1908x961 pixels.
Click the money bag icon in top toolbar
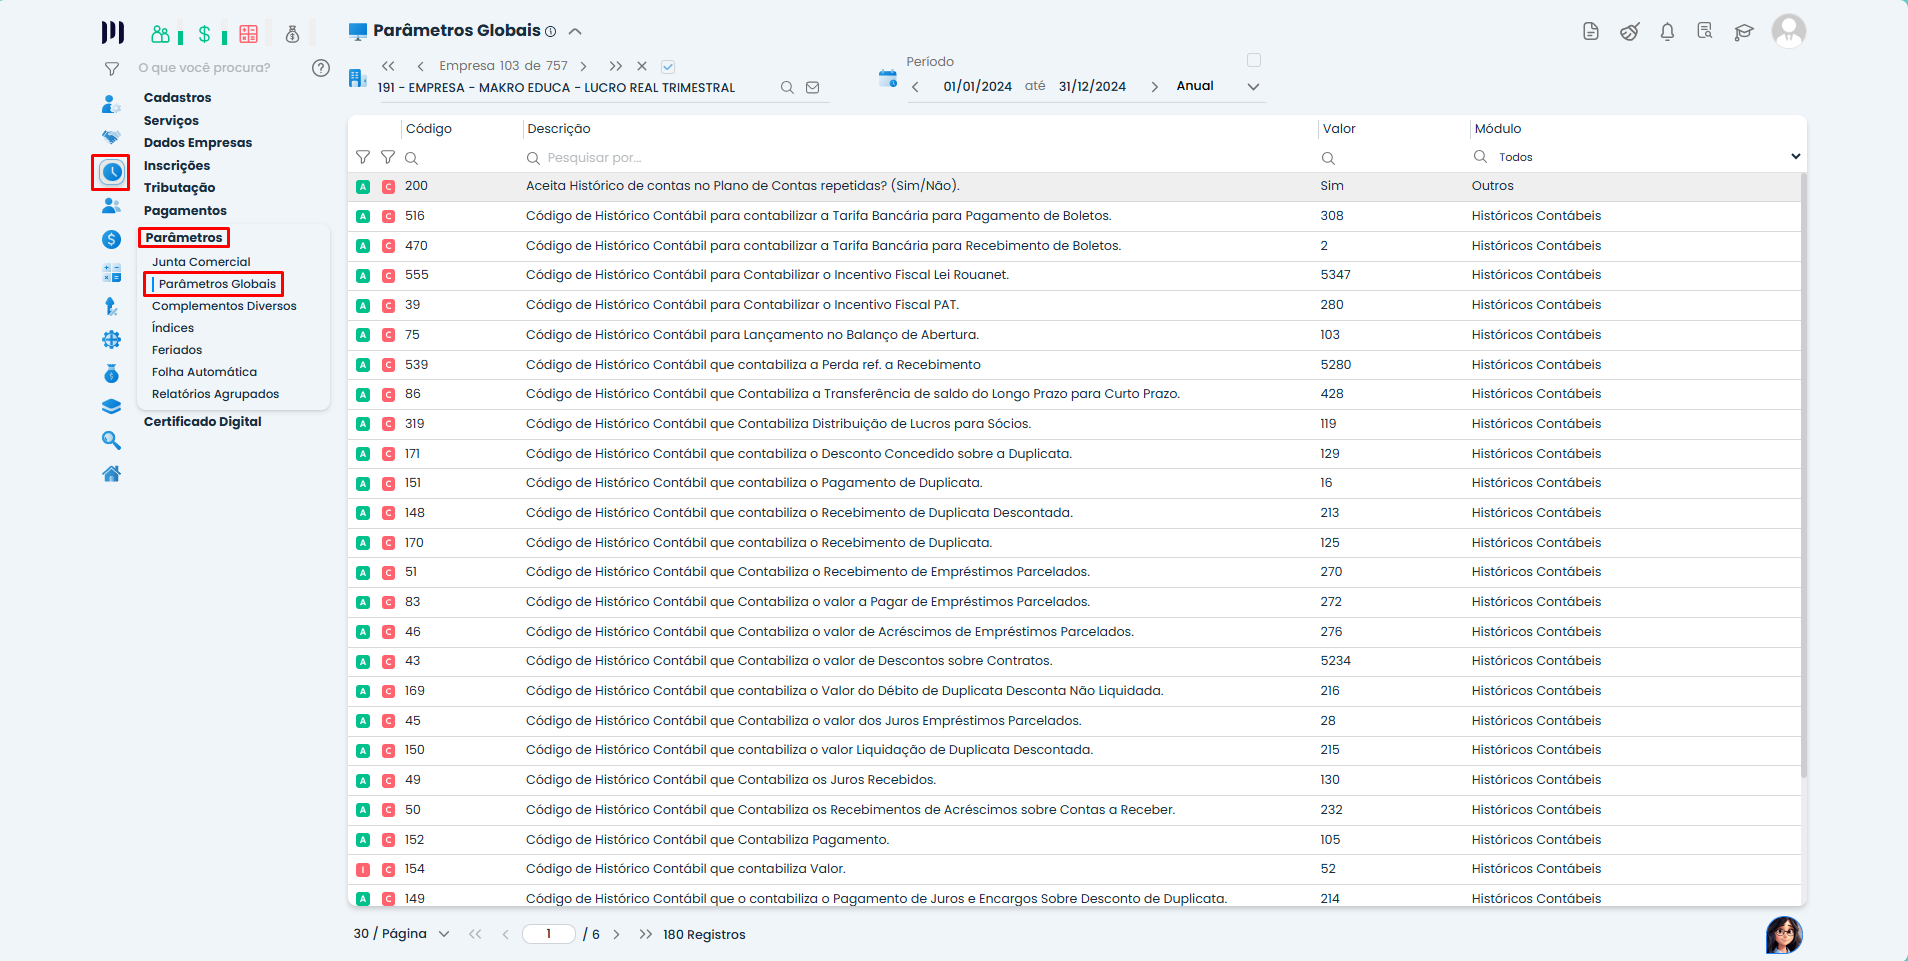(292, 34)
